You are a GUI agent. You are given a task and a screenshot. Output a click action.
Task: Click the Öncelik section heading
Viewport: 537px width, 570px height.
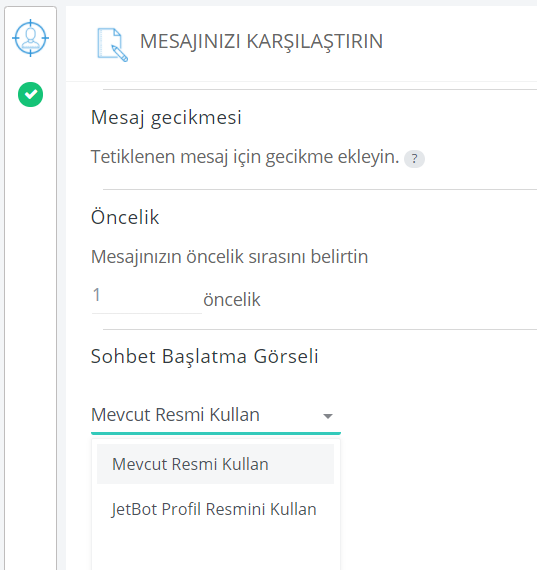click(x=125, y=217)
